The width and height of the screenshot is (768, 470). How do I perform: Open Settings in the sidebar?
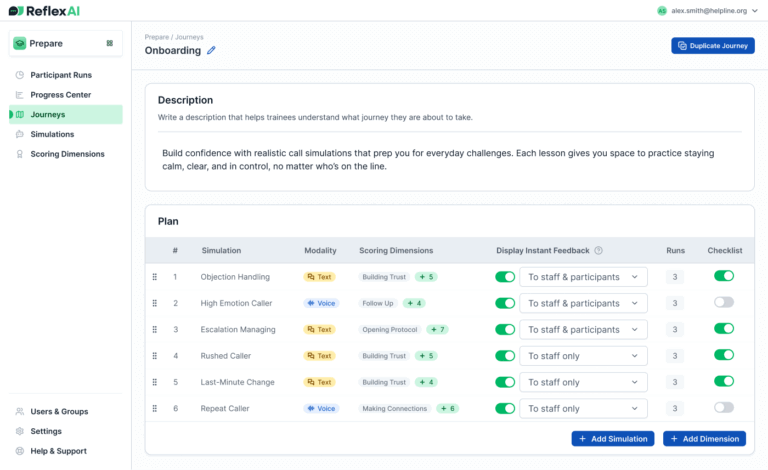pos(66,431)
